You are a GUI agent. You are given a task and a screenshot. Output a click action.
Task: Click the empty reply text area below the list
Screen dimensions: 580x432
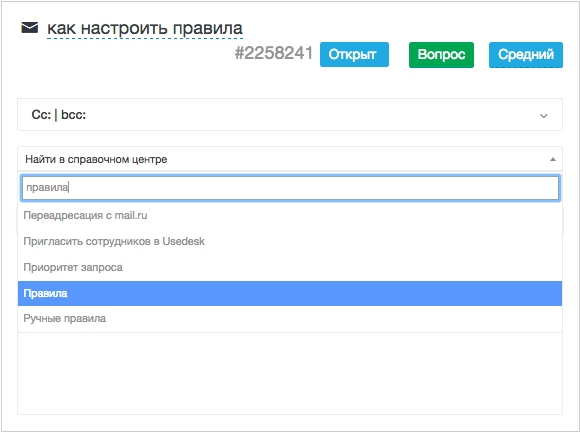click(290, 373)
